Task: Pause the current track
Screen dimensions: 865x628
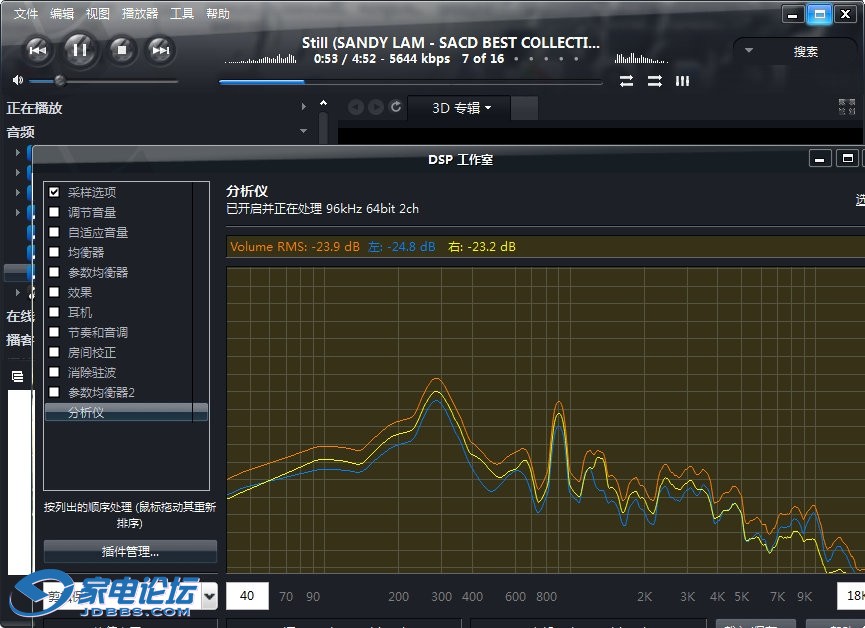Action: 80,48
